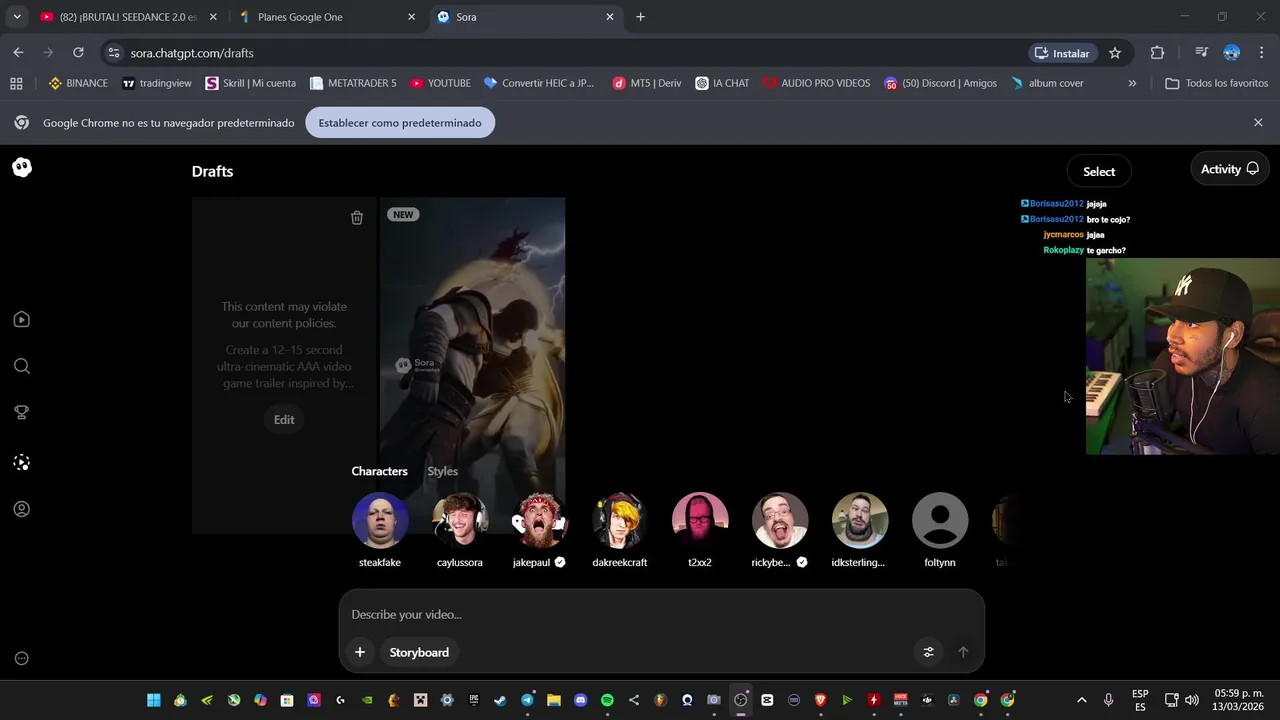The height and width of the screenshot is (720, 1280).
Task: Open a new browser tab
Action: pos(640,17)
